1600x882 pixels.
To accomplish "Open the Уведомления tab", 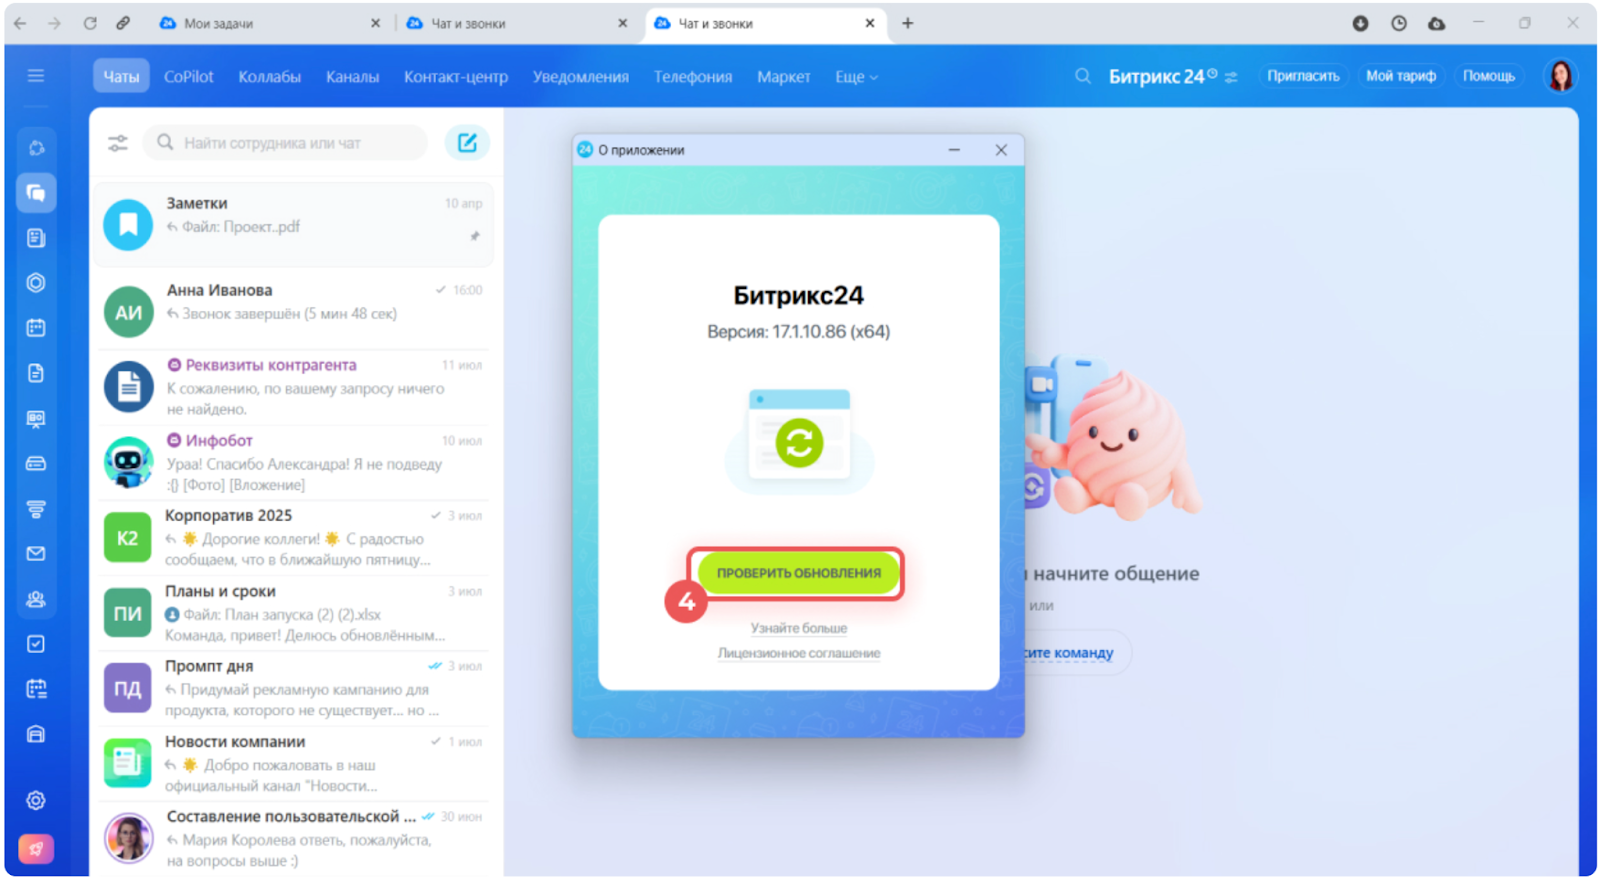I will coord(580,76).
